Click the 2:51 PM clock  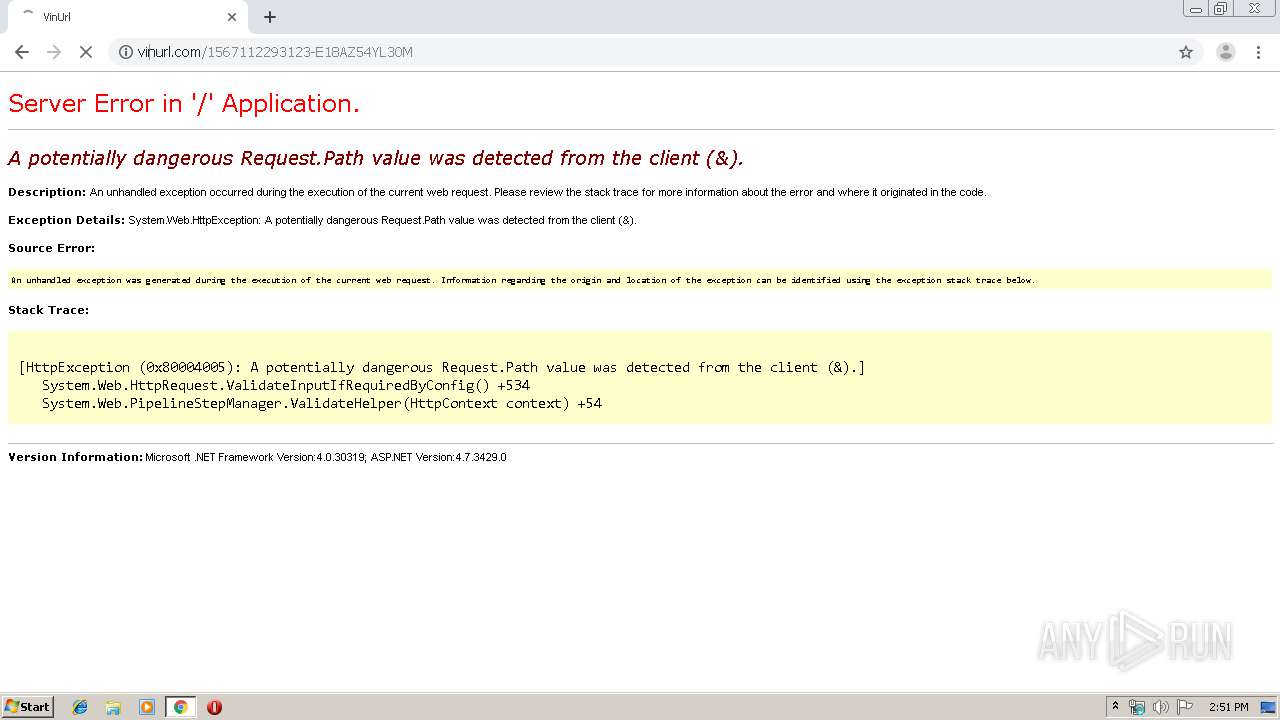tap(1228, 707)
